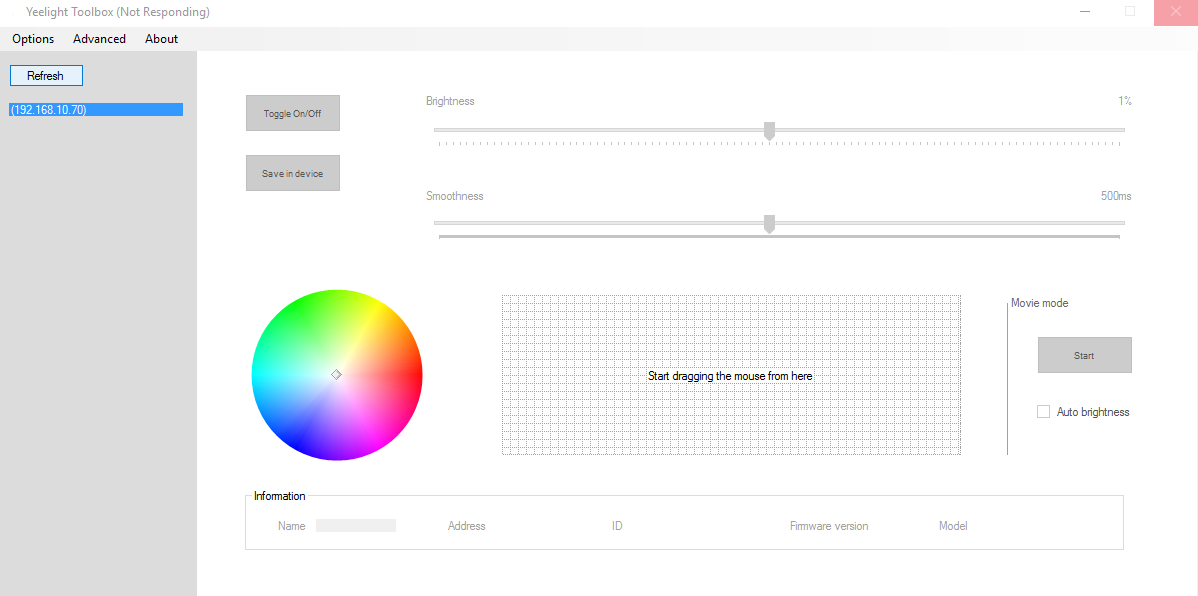Click the Name field in Information
Image resolution: width=1198 pixels, height=596 pixels.
pyautogui.click(x=355, y=526)
